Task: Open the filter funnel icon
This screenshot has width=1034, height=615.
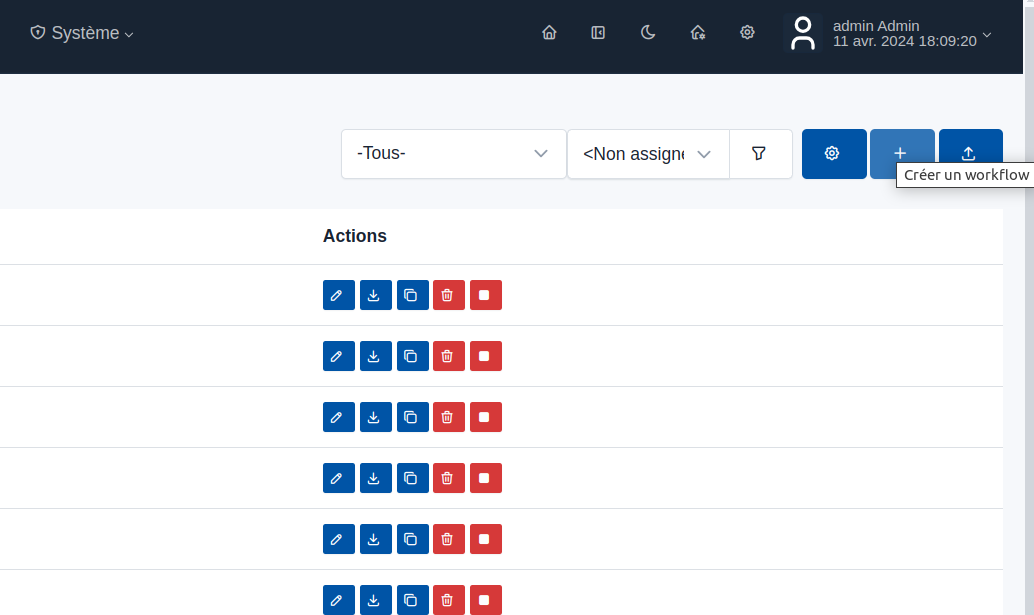Action: click(x=760, y=154)
